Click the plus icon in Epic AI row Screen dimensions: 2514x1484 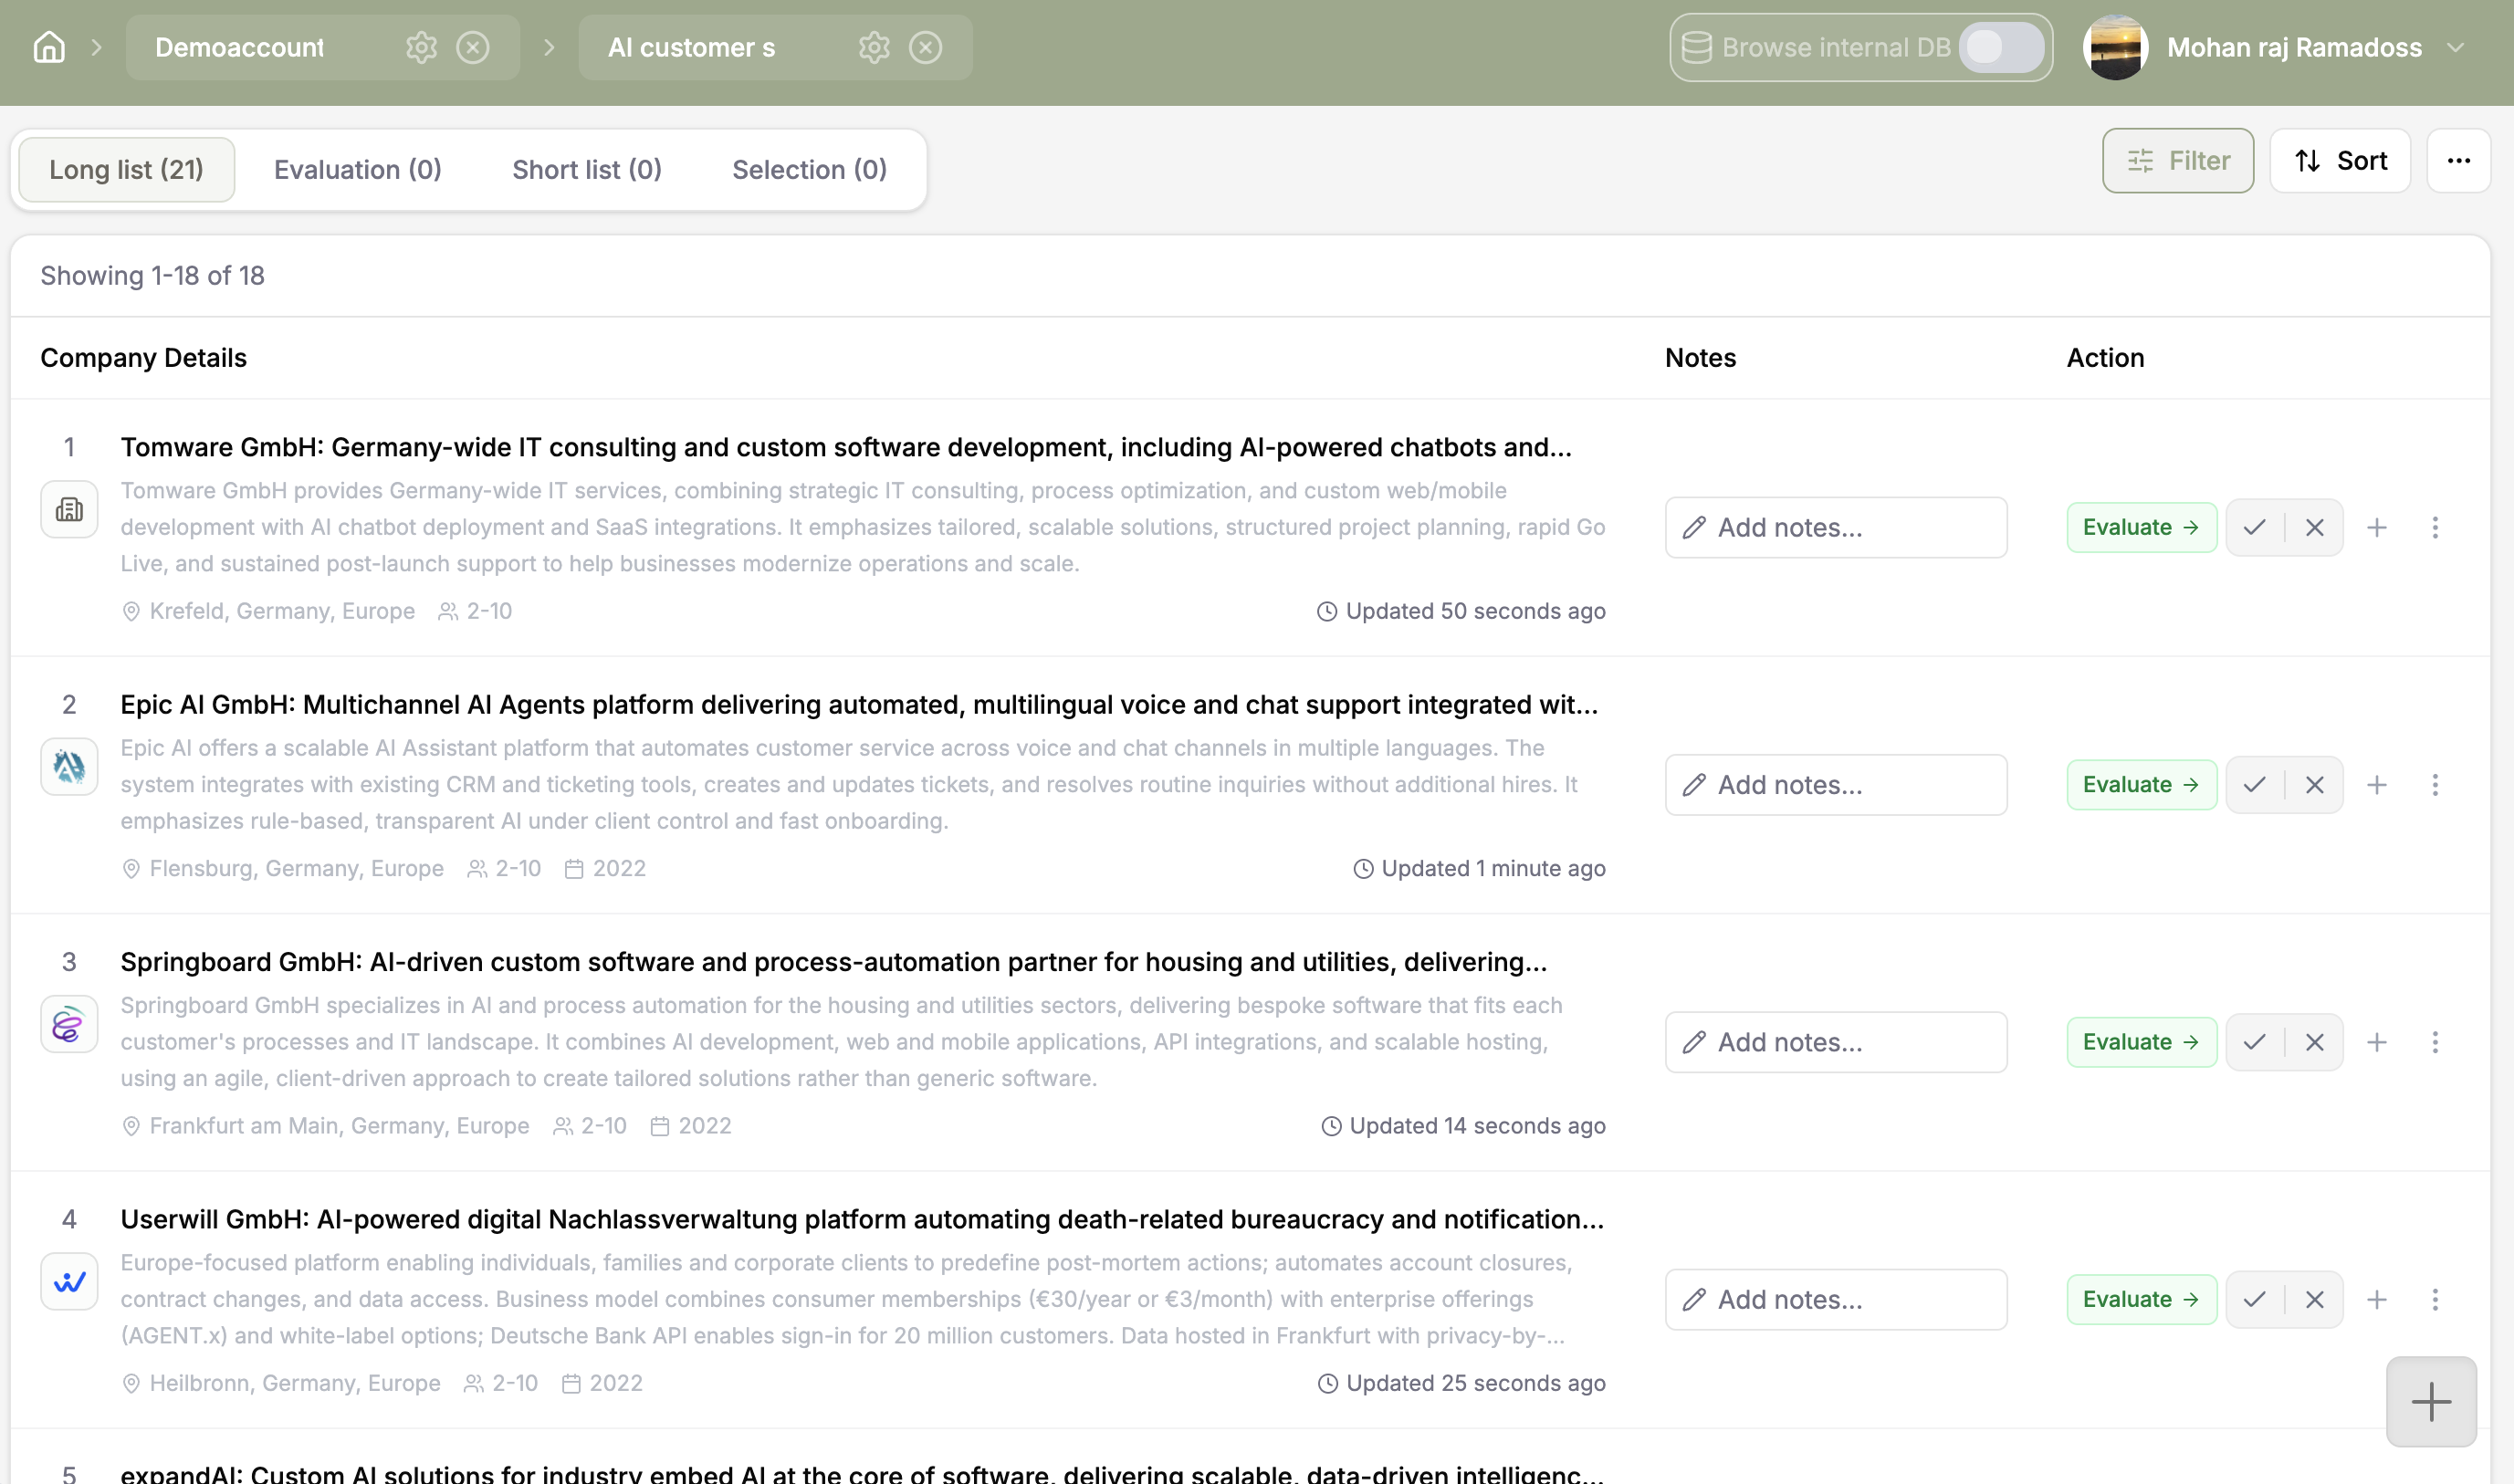2377,785
